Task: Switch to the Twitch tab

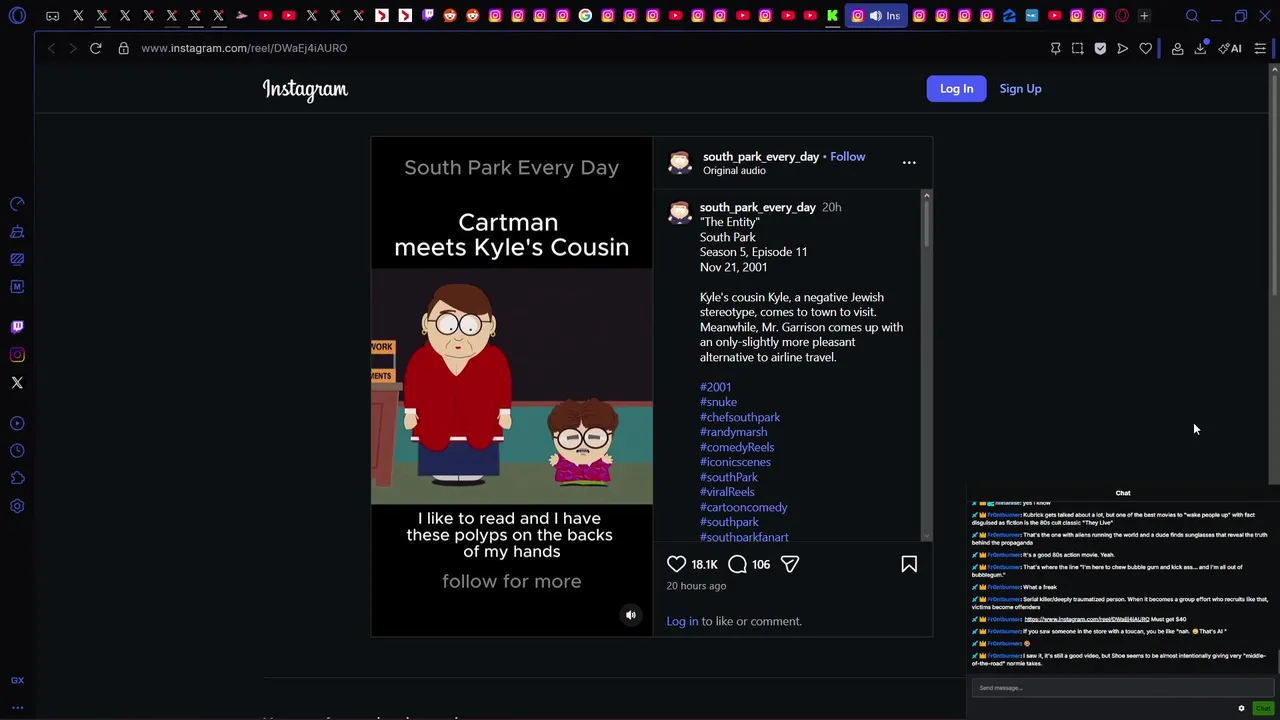Action: [427, 16]
